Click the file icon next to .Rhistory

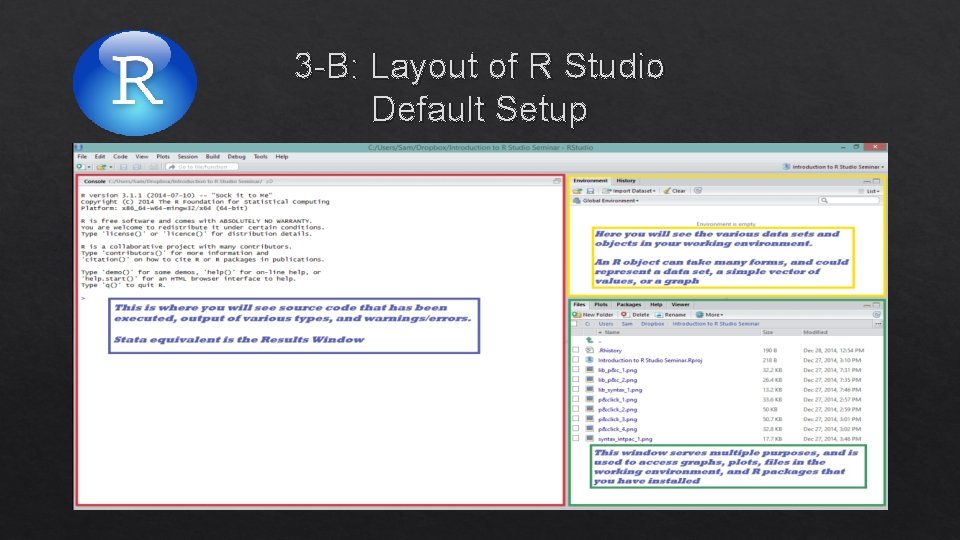590,350
